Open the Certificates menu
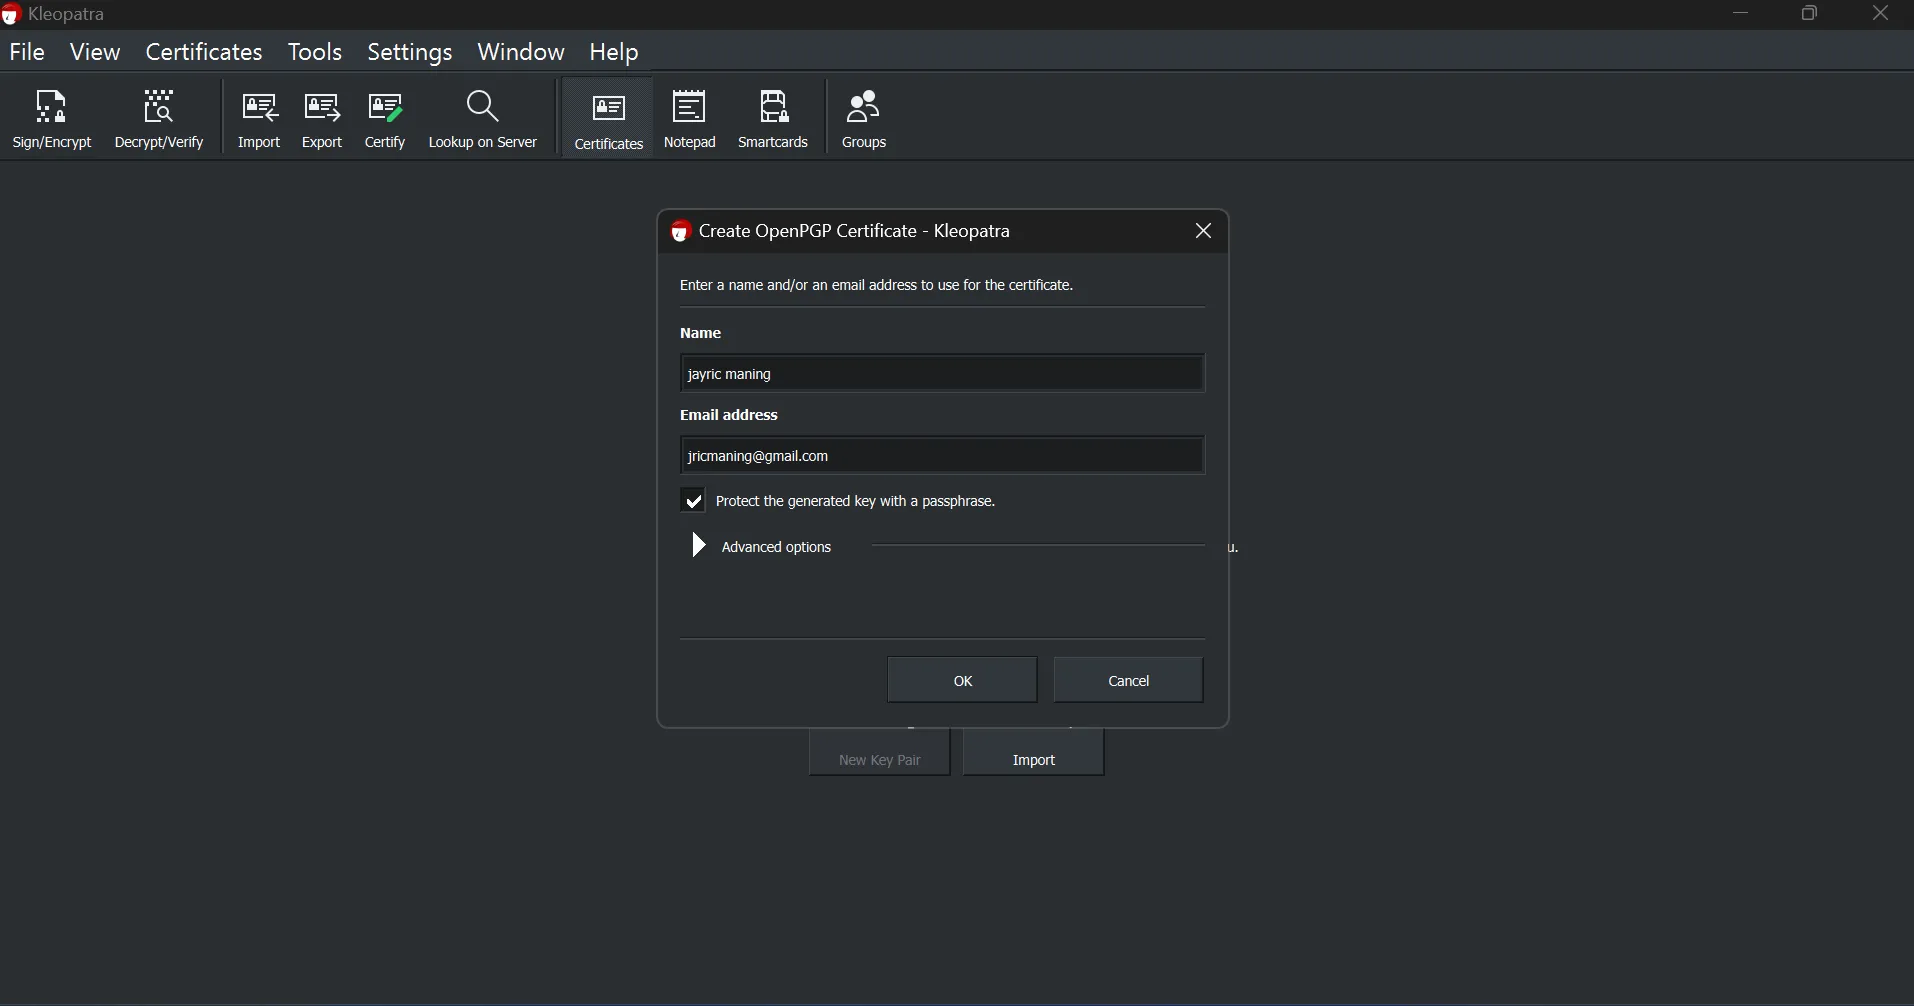 point(204,52)
